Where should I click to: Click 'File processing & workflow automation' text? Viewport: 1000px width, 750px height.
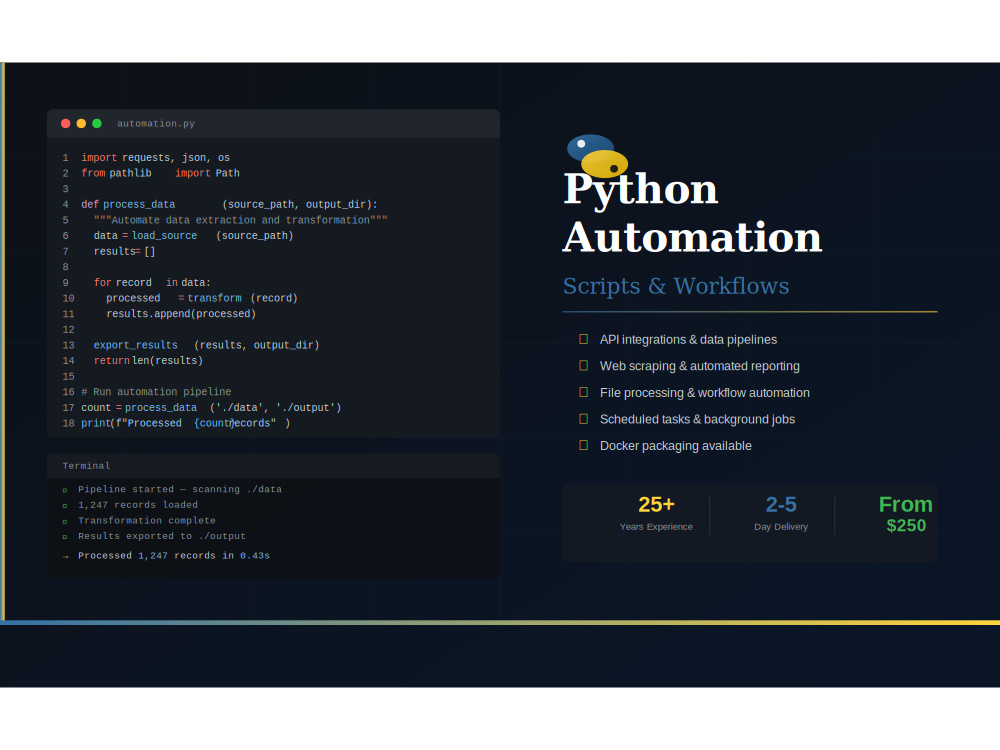[705, 392]
